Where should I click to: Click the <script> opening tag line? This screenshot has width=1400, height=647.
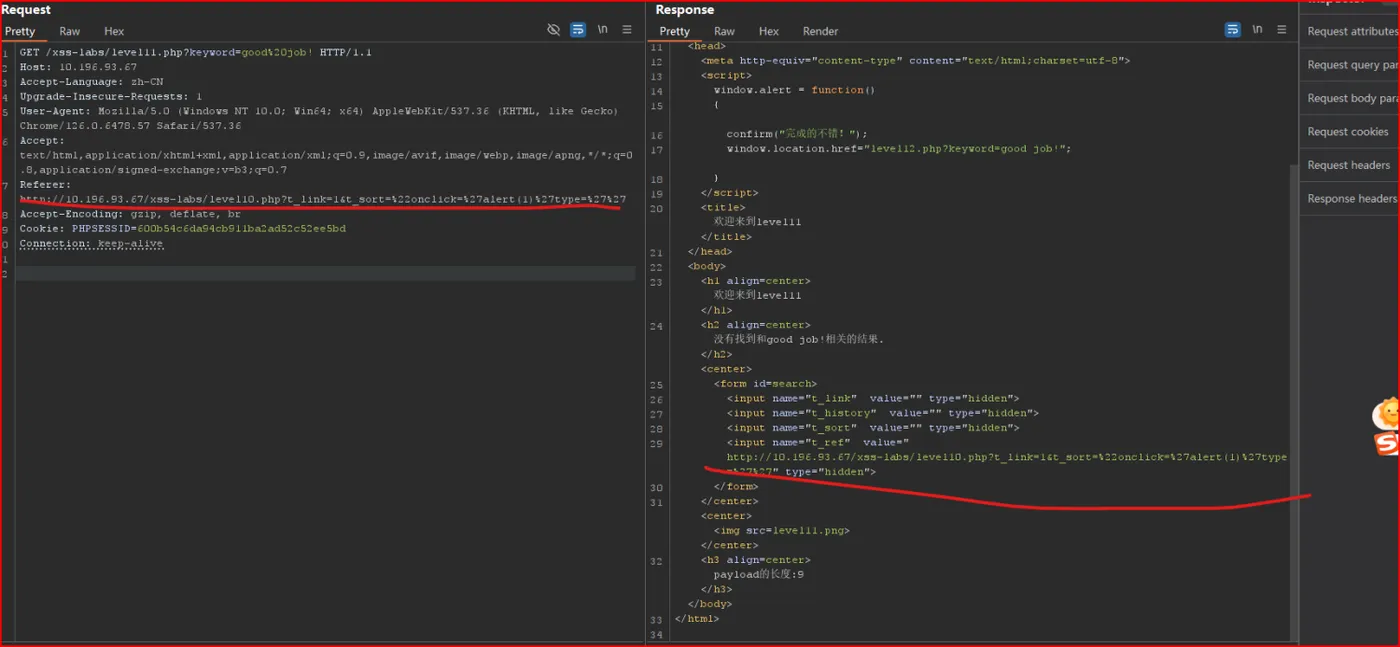[x=726, y=75]
